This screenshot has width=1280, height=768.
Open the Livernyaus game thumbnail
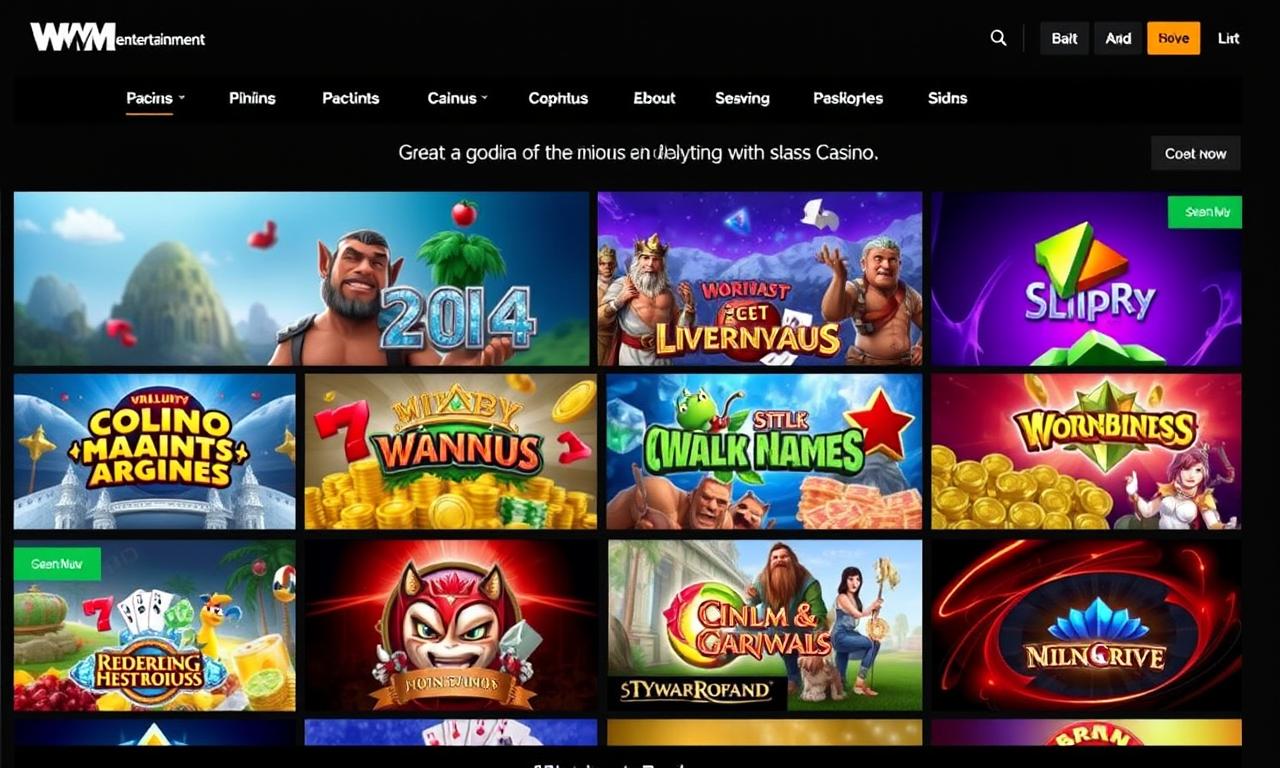[x=760, y=279]
